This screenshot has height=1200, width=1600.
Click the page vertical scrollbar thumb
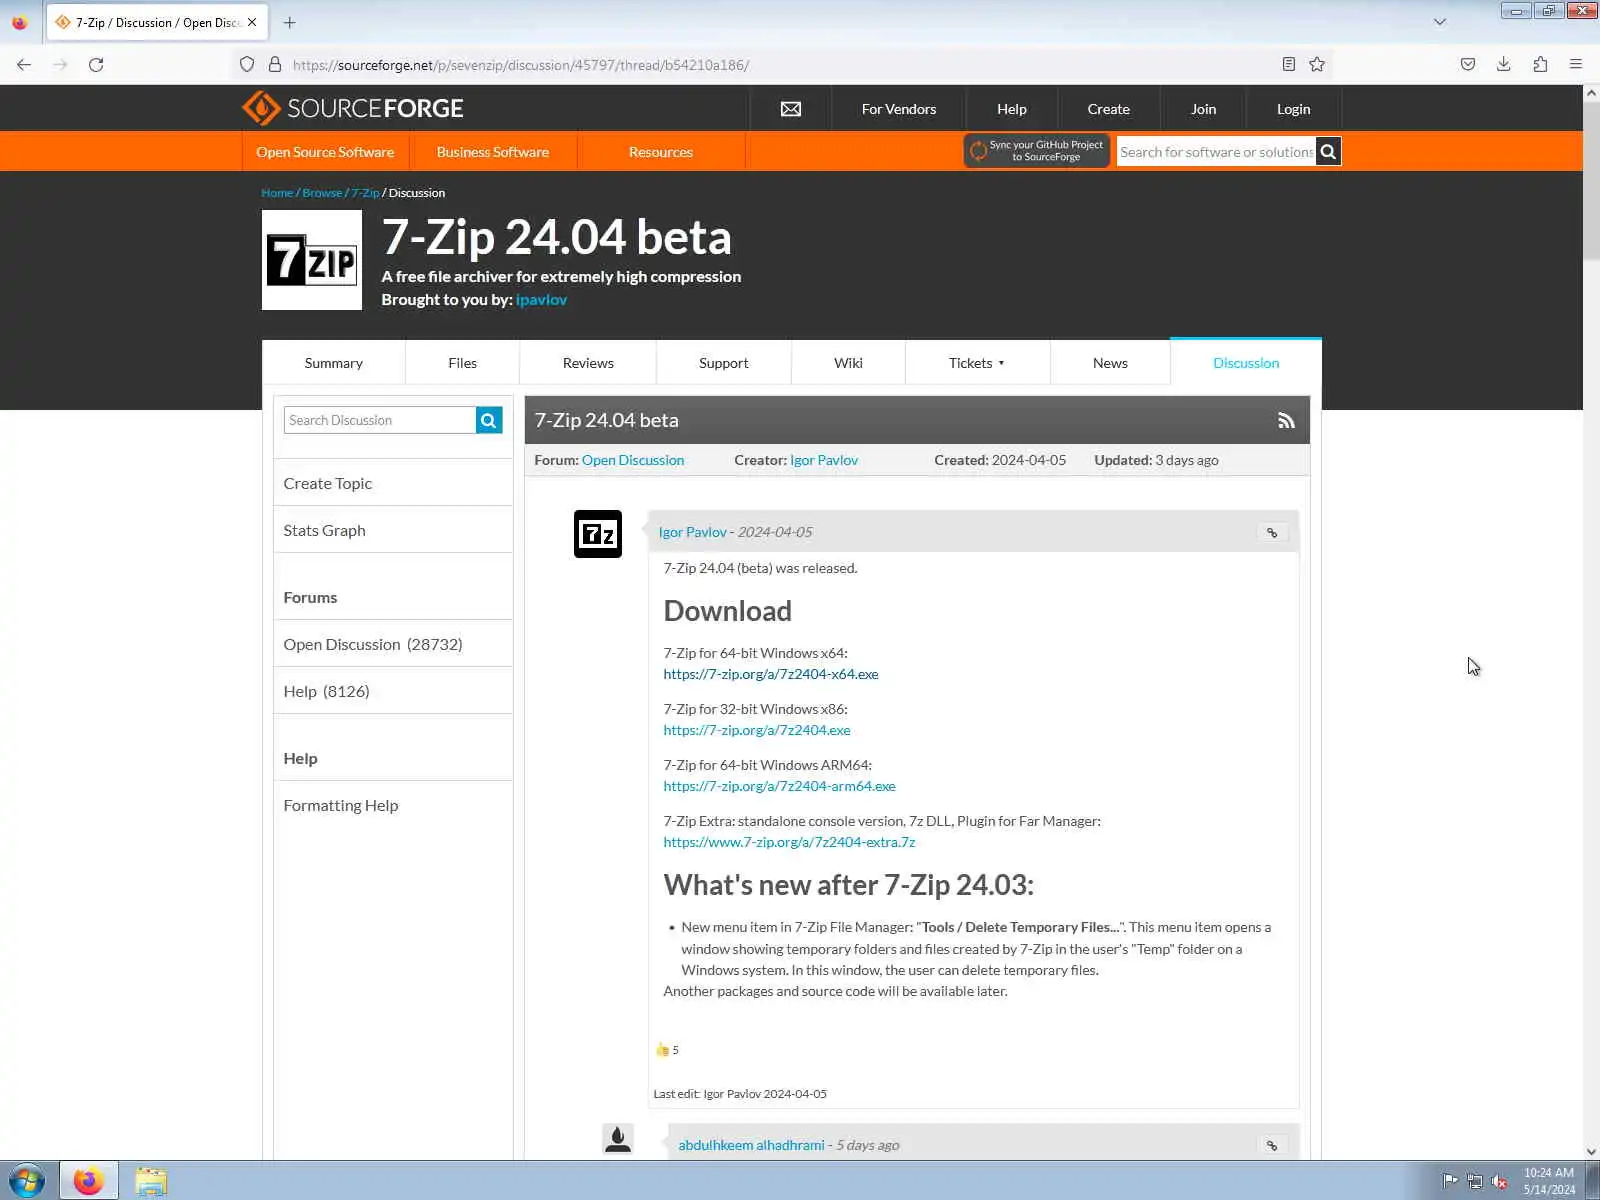pos(1591,180)
